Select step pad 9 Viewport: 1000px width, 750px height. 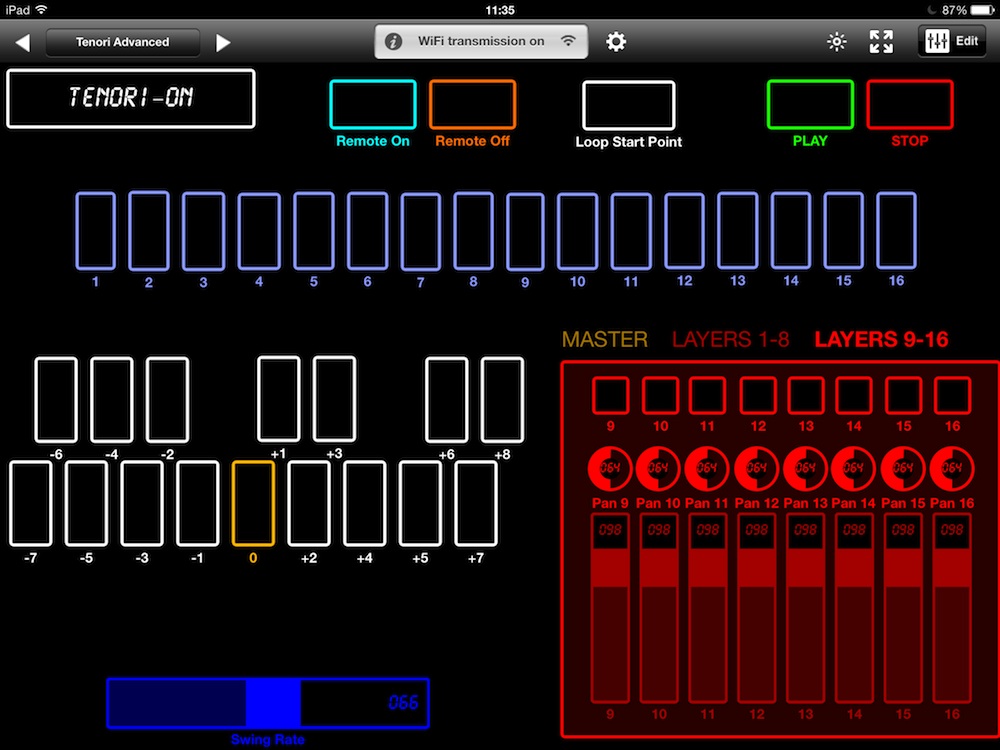point(525,232)
